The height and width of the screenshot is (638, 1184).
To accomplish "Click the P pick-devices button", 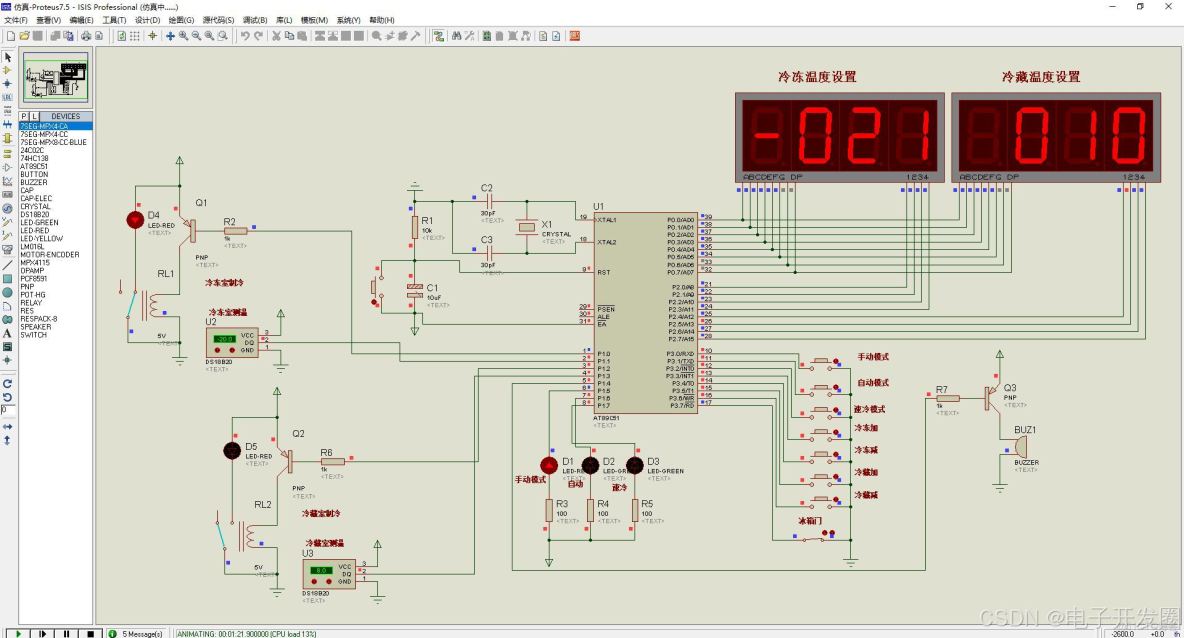I will tap(24, 115).
